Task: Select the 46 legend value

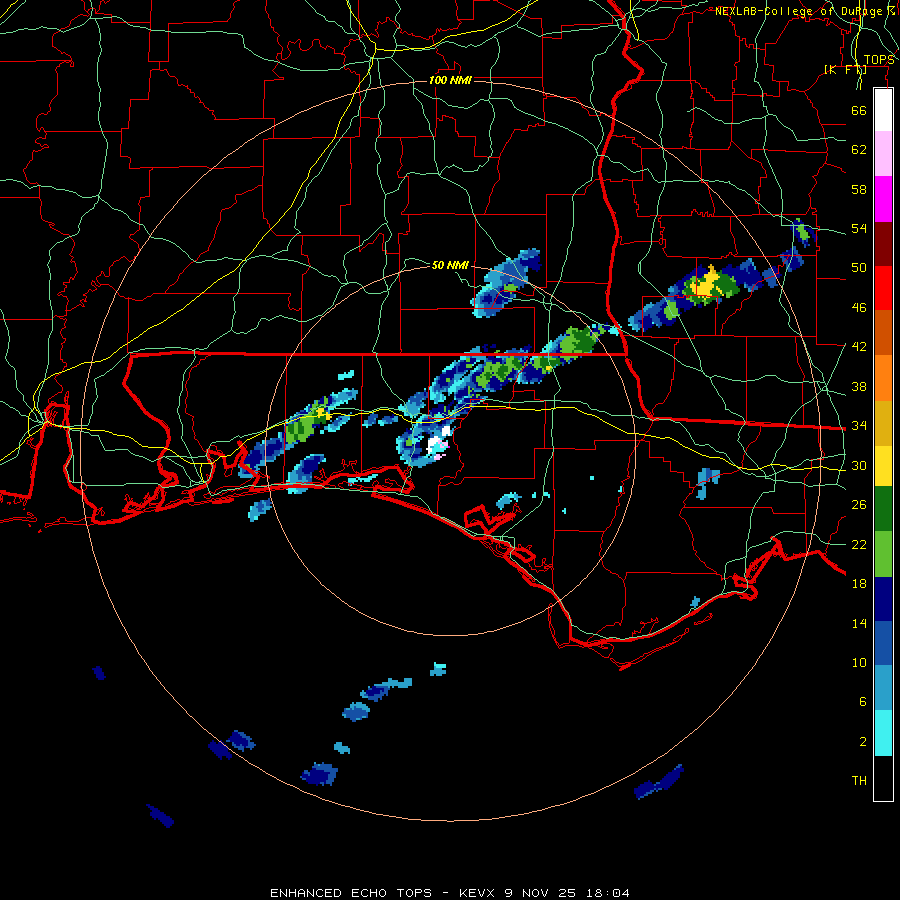Action: (x=859, y=308)
